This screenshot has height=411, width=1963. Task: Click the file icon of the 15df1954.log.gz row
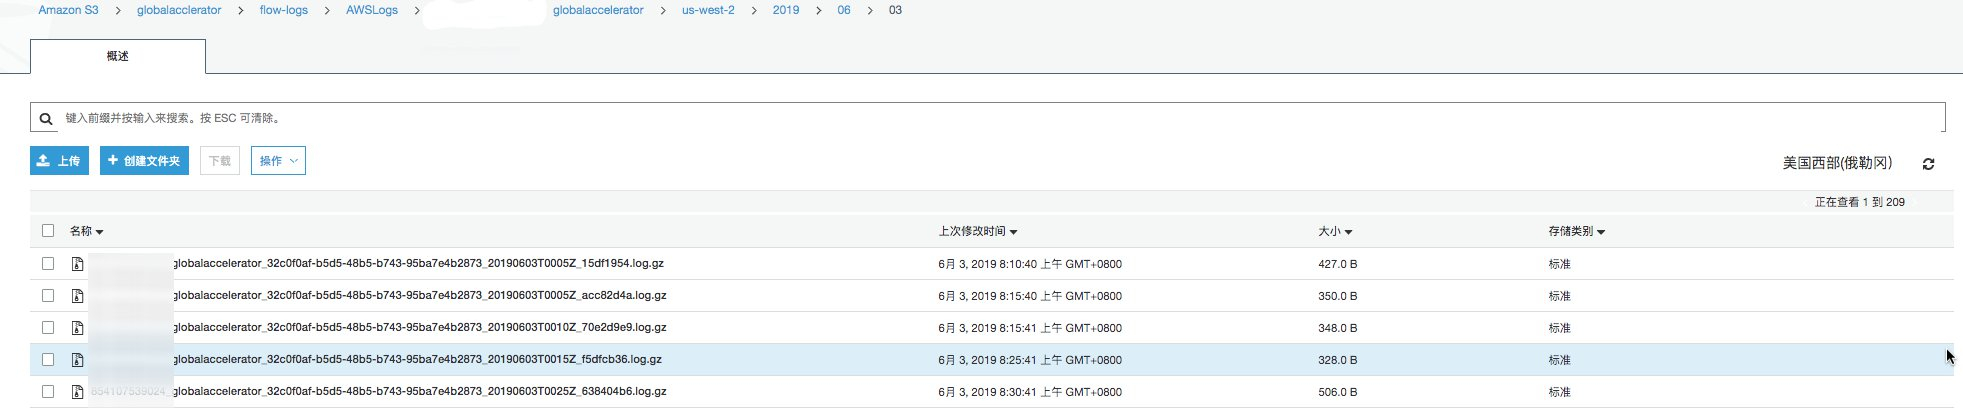pyautogui.click(x=77, y=264)
